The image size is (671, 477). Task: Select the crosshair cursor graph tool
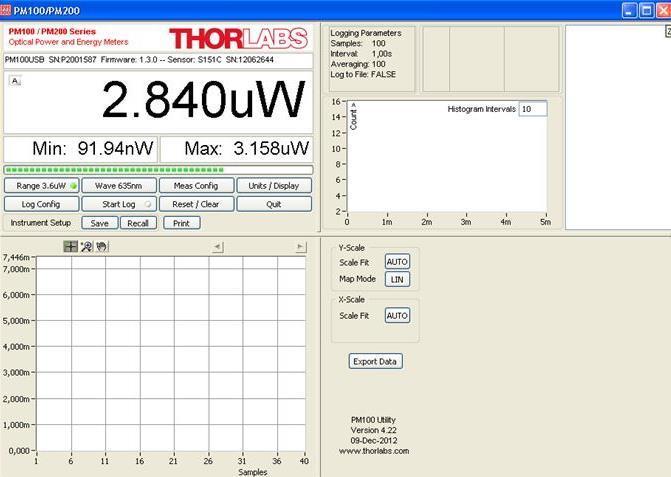[71, 246]
